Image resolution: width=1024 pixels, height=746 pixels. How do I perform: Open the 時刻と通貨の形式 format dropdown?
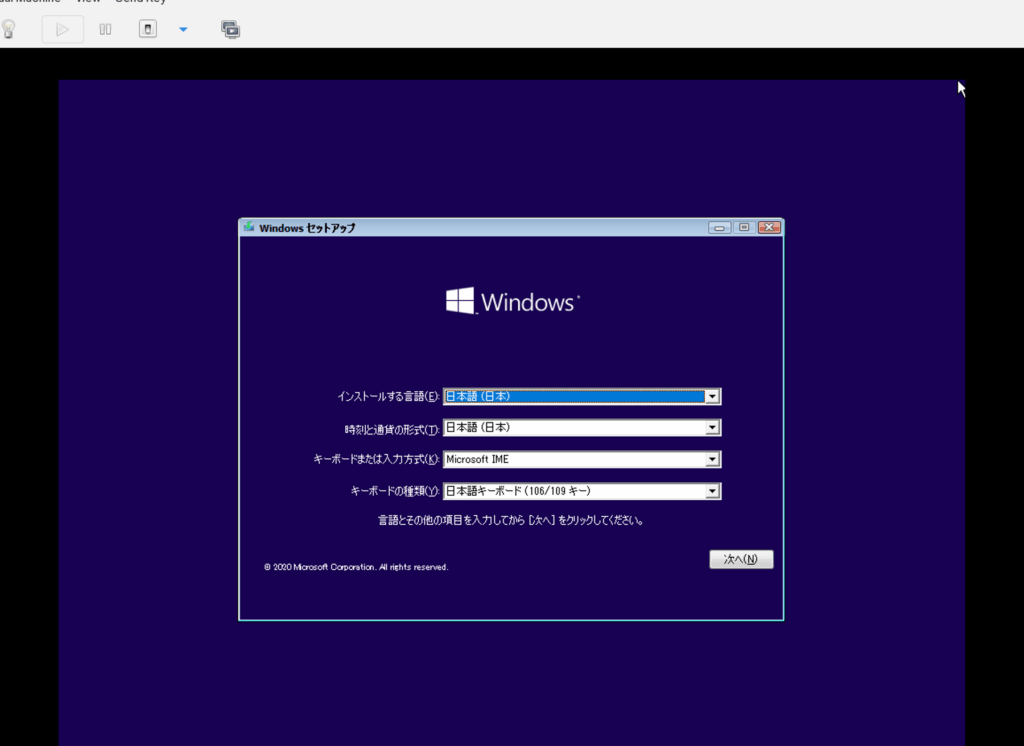(x=711, y=427)
